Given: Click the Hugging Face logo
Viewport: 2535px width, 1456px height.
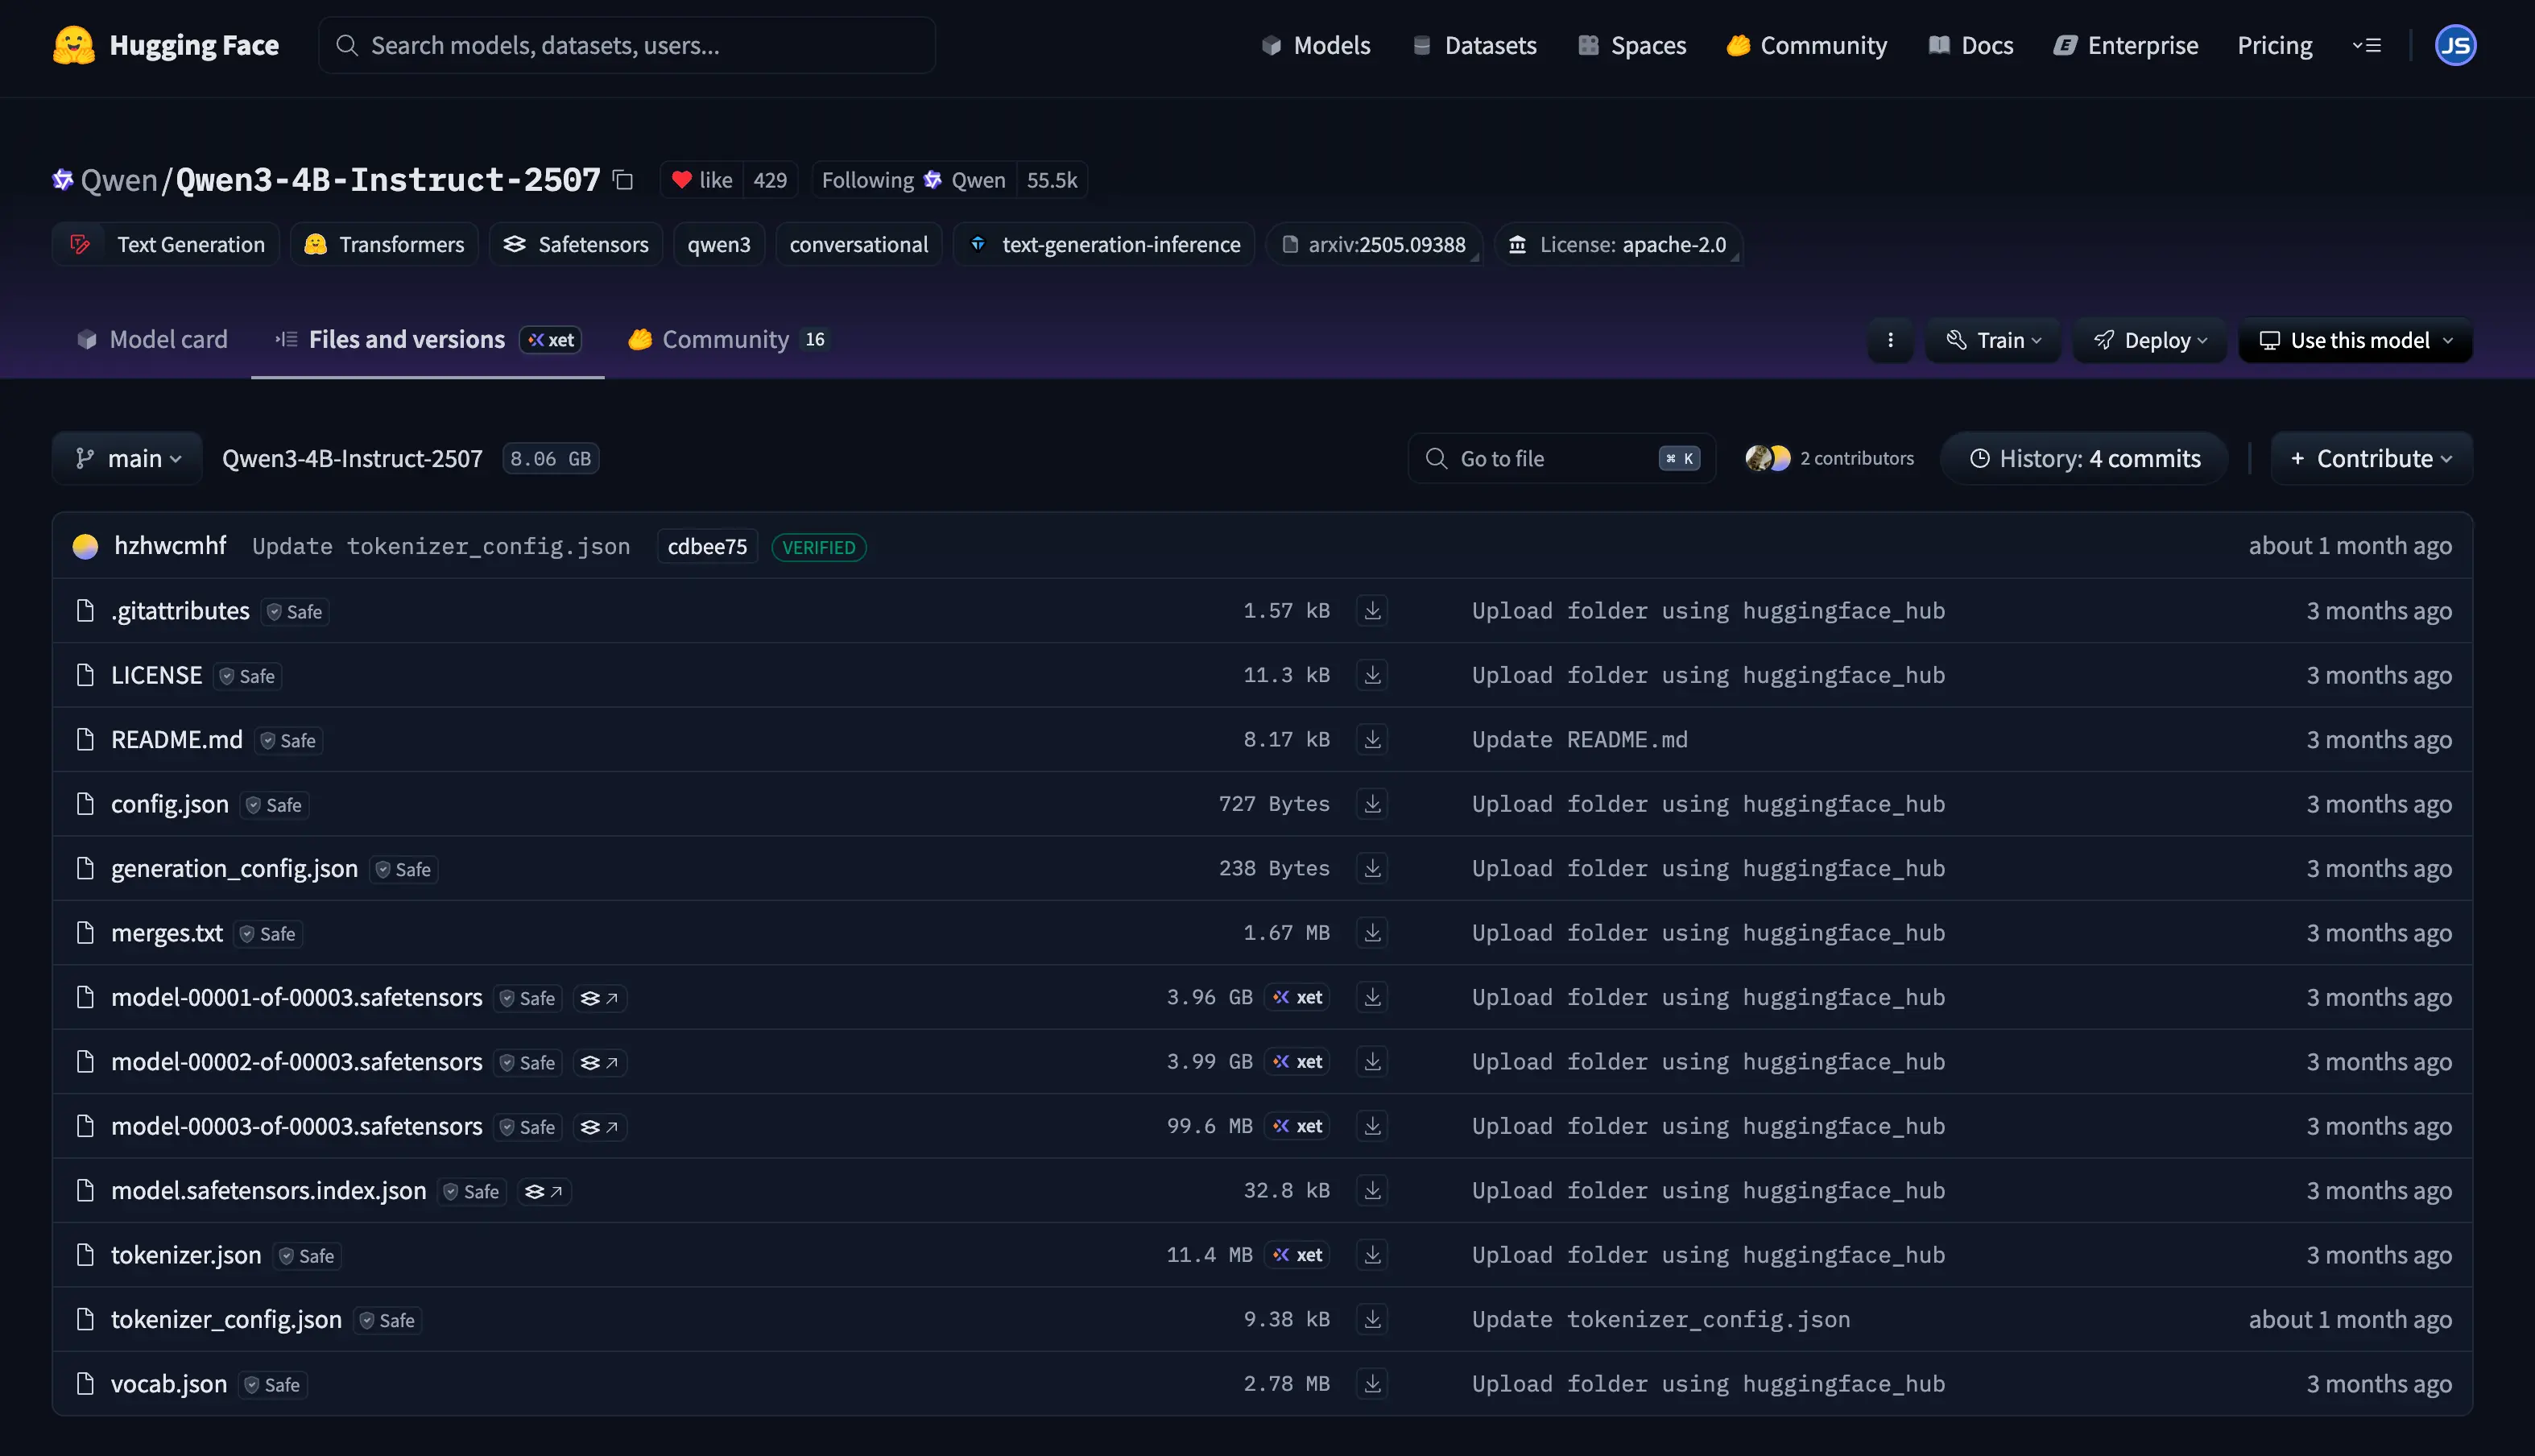Looking at the screenshot, I should tap(73, 45).
